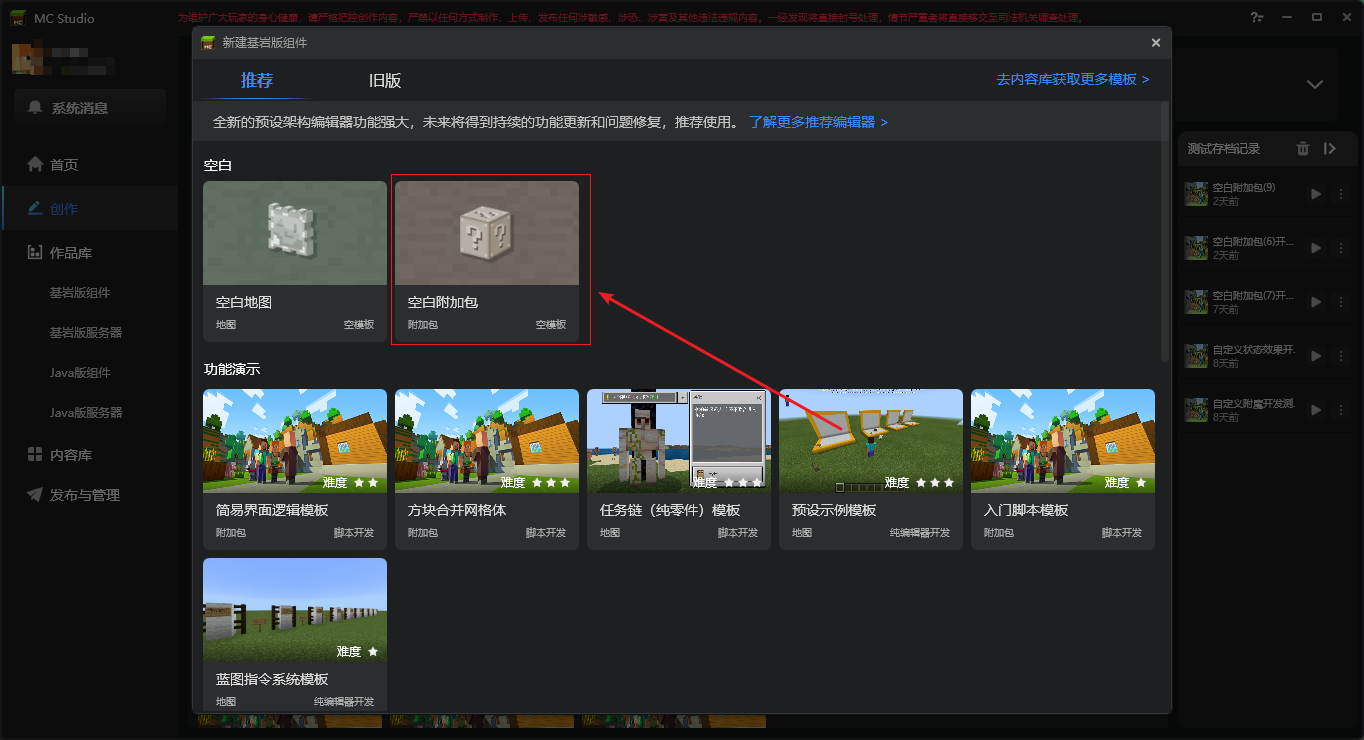
Task: Click the user avatar picture
Action: (x=28, y=58)
